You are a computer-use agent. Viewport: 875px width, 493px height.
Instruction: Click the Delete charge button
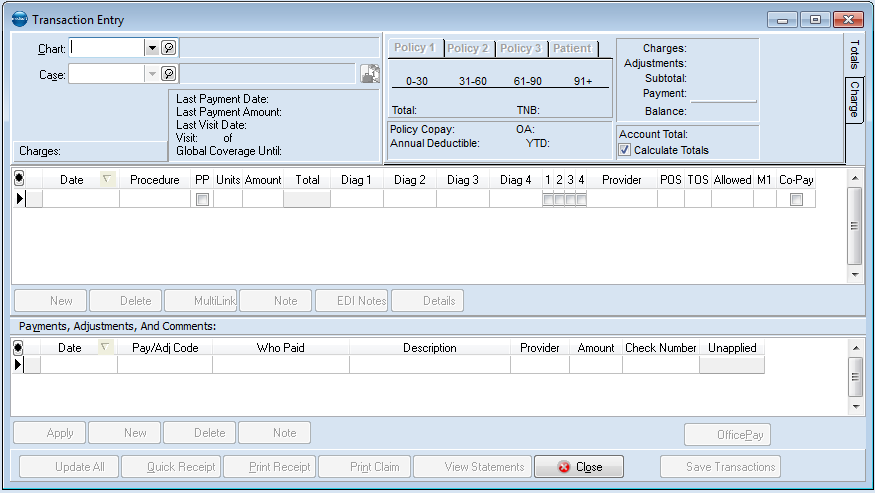[126, 300]
